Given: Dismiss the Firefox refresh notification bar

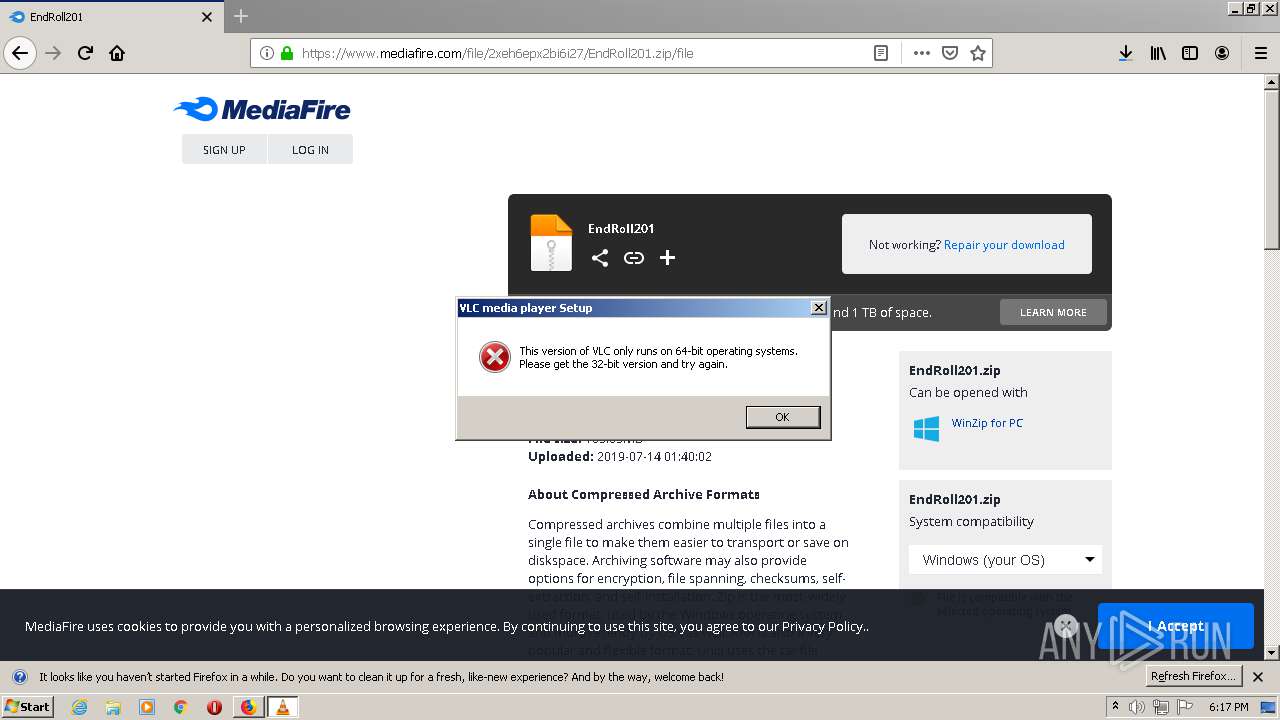Looking at the screenshot, I should pos(1258,677).
